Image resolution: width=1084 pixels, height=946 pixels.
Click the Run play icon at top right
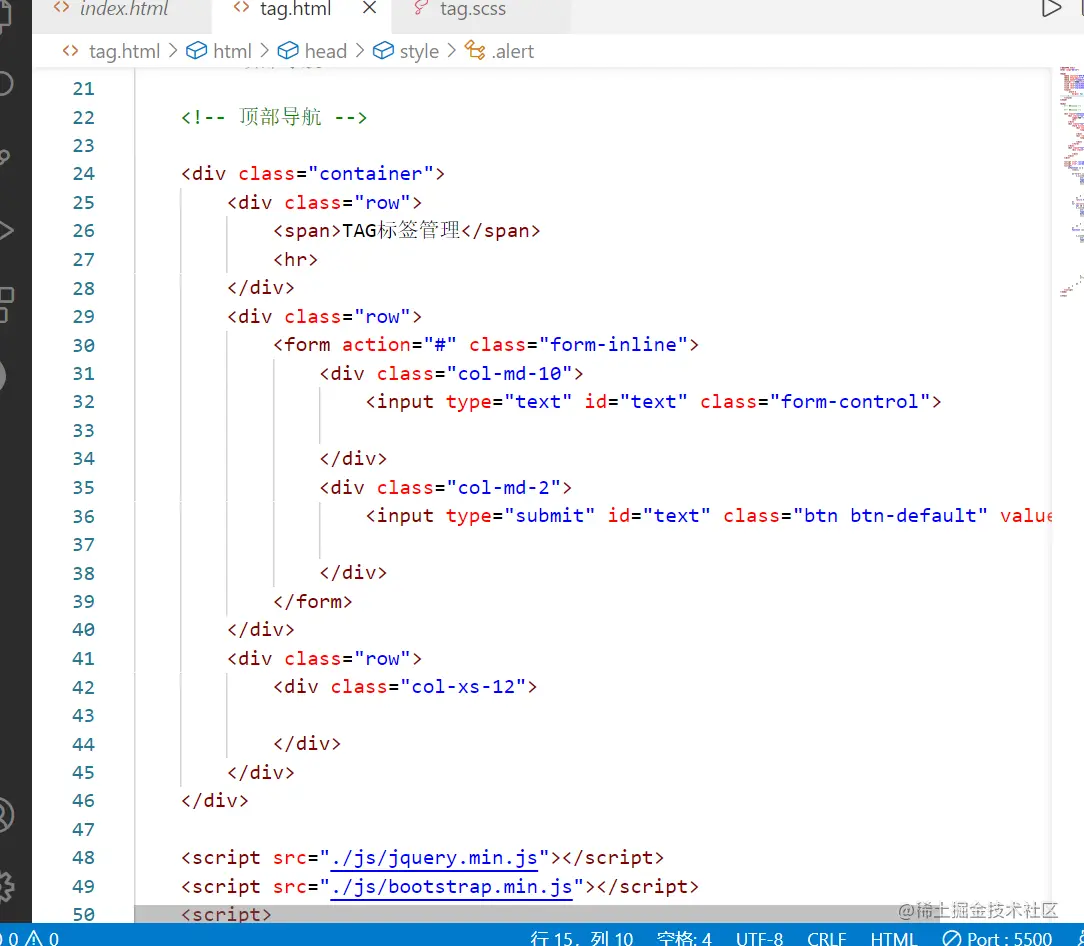(1051, 9)
